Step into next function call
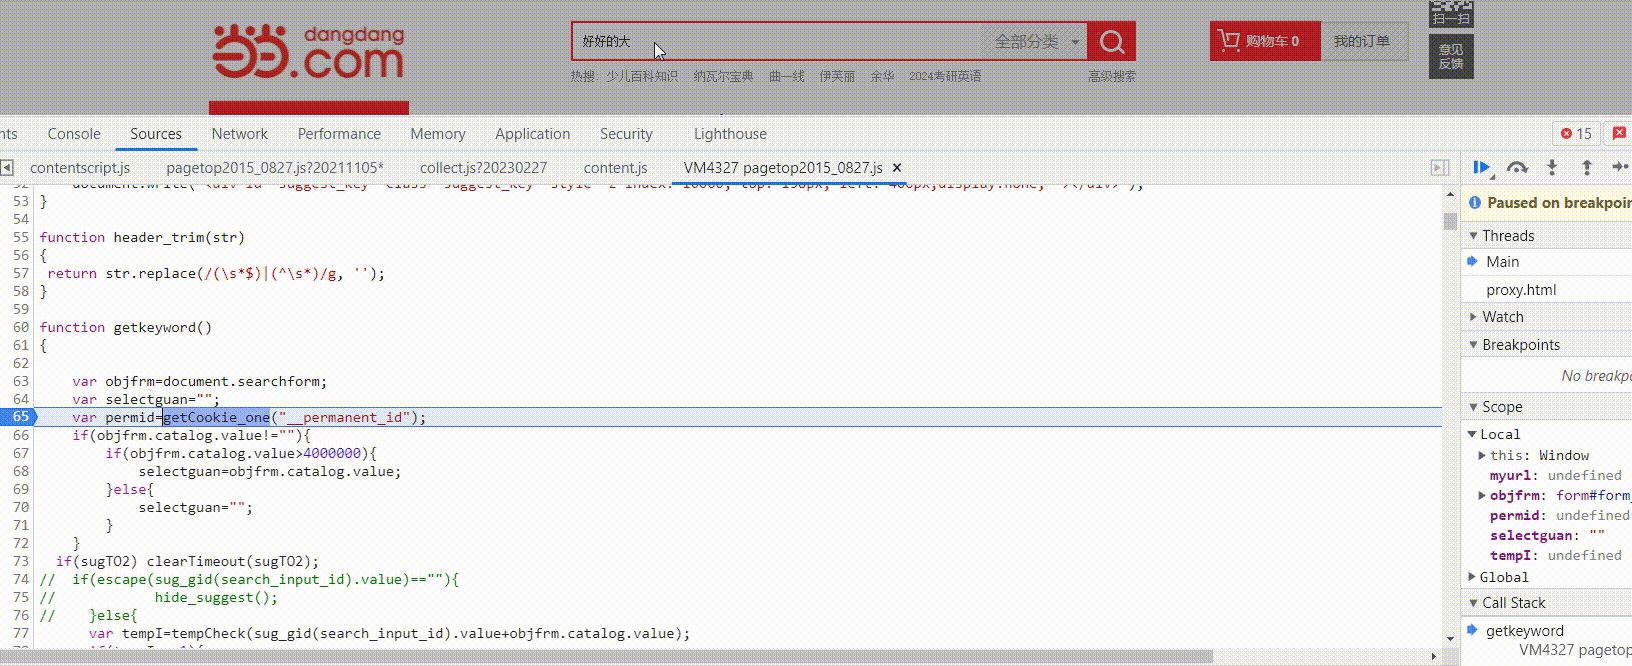This screenshot has height=666, width=1632. tap(1552, 167)
